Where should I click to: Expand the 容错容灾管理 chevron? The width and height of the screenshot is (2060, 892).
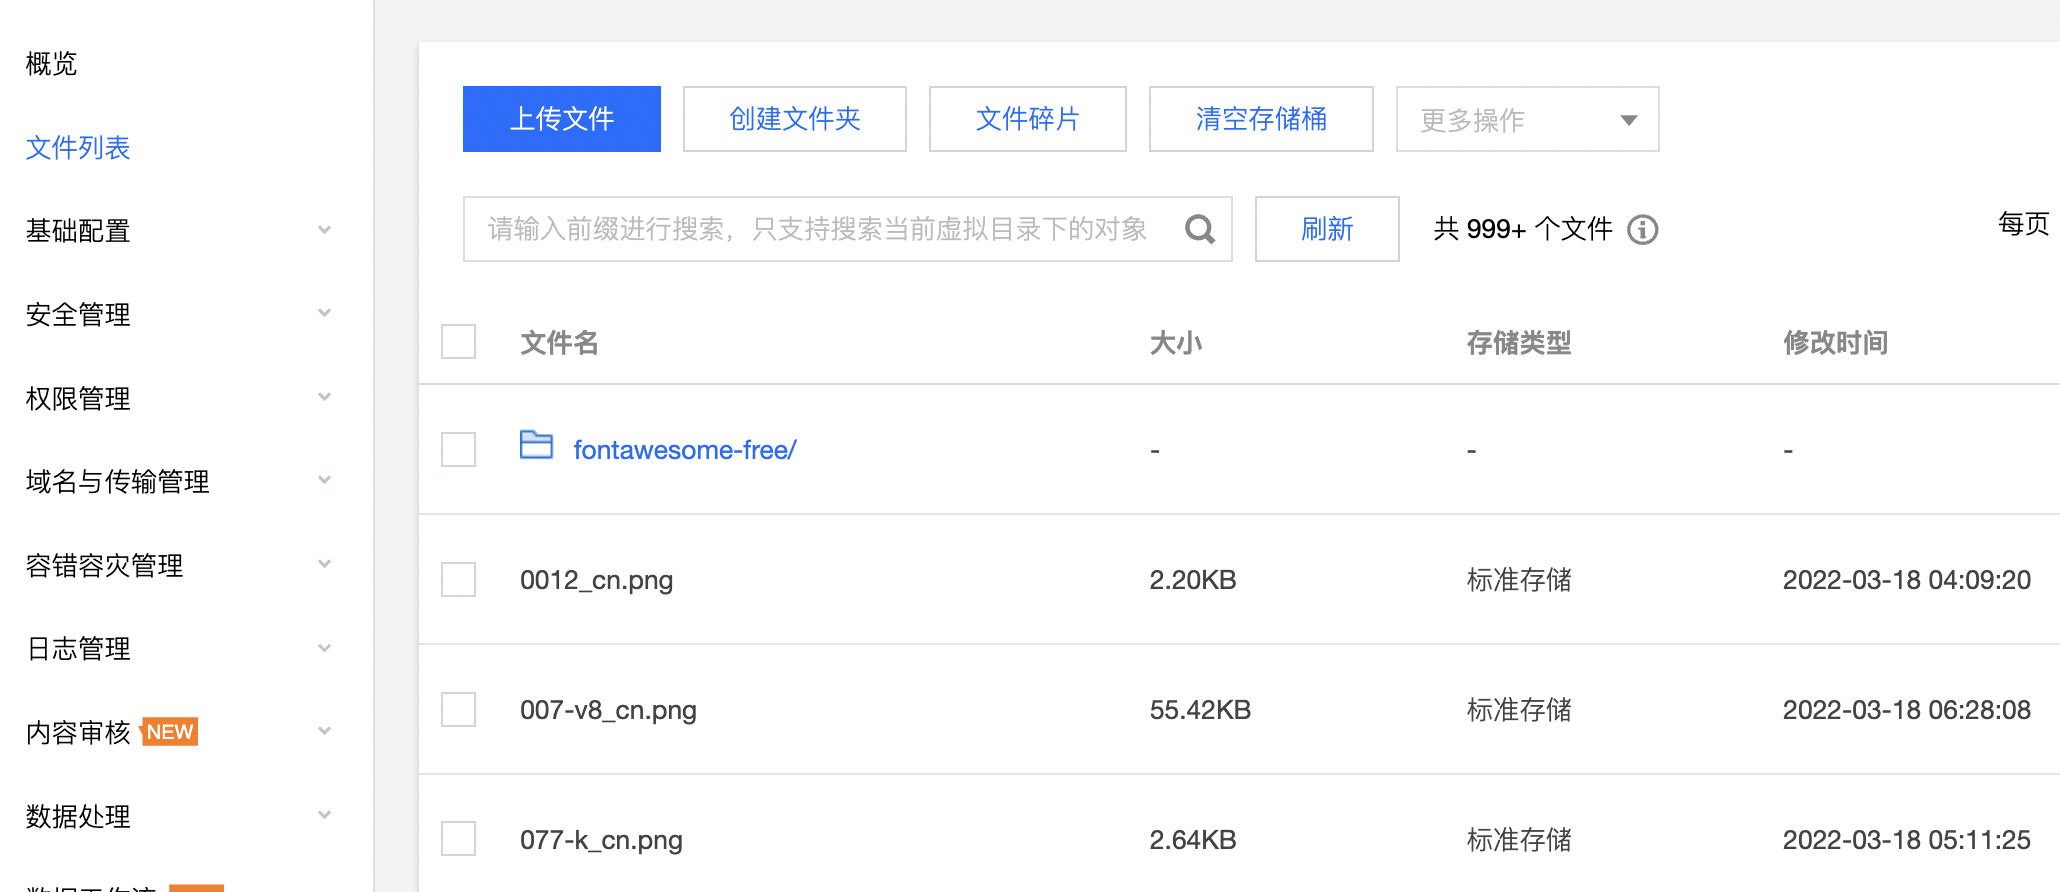click(324, 565)
